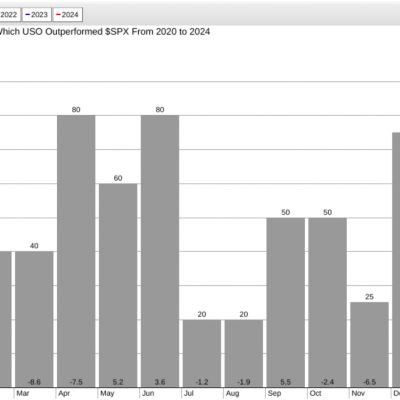
Task: Select the November bar labeled 25
Action: (x=370, y=345)
